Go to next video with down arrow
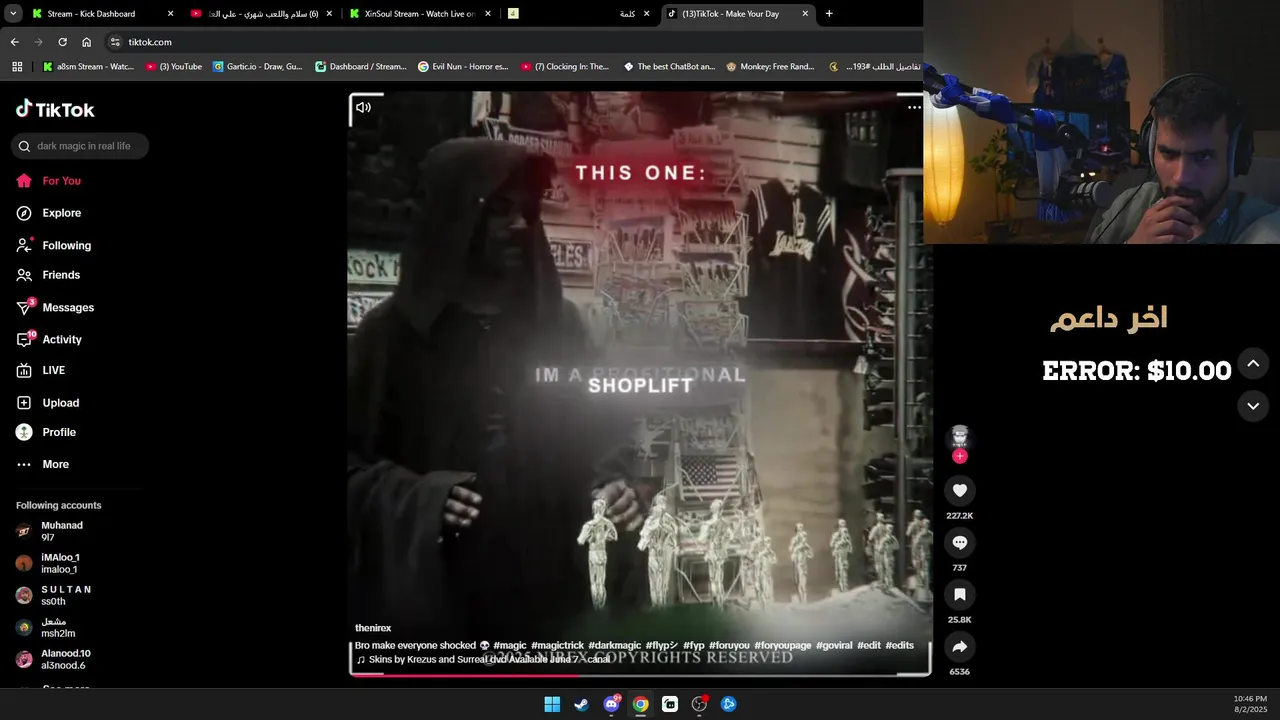 pyautogui.click(x=1253, y=405)
